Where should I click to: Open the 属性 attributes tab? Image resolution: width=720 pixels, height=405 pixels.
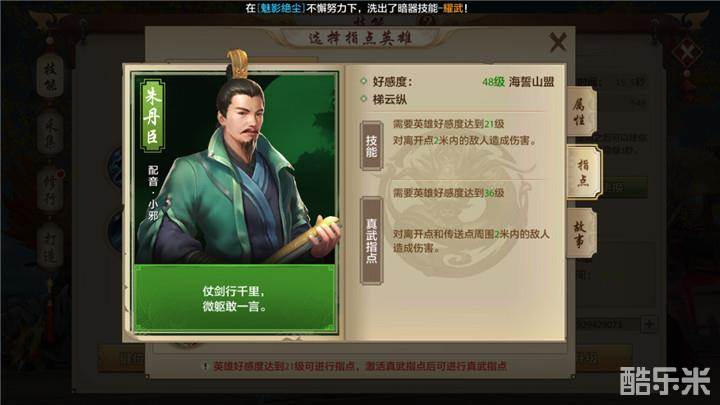[x=581, y=112]
